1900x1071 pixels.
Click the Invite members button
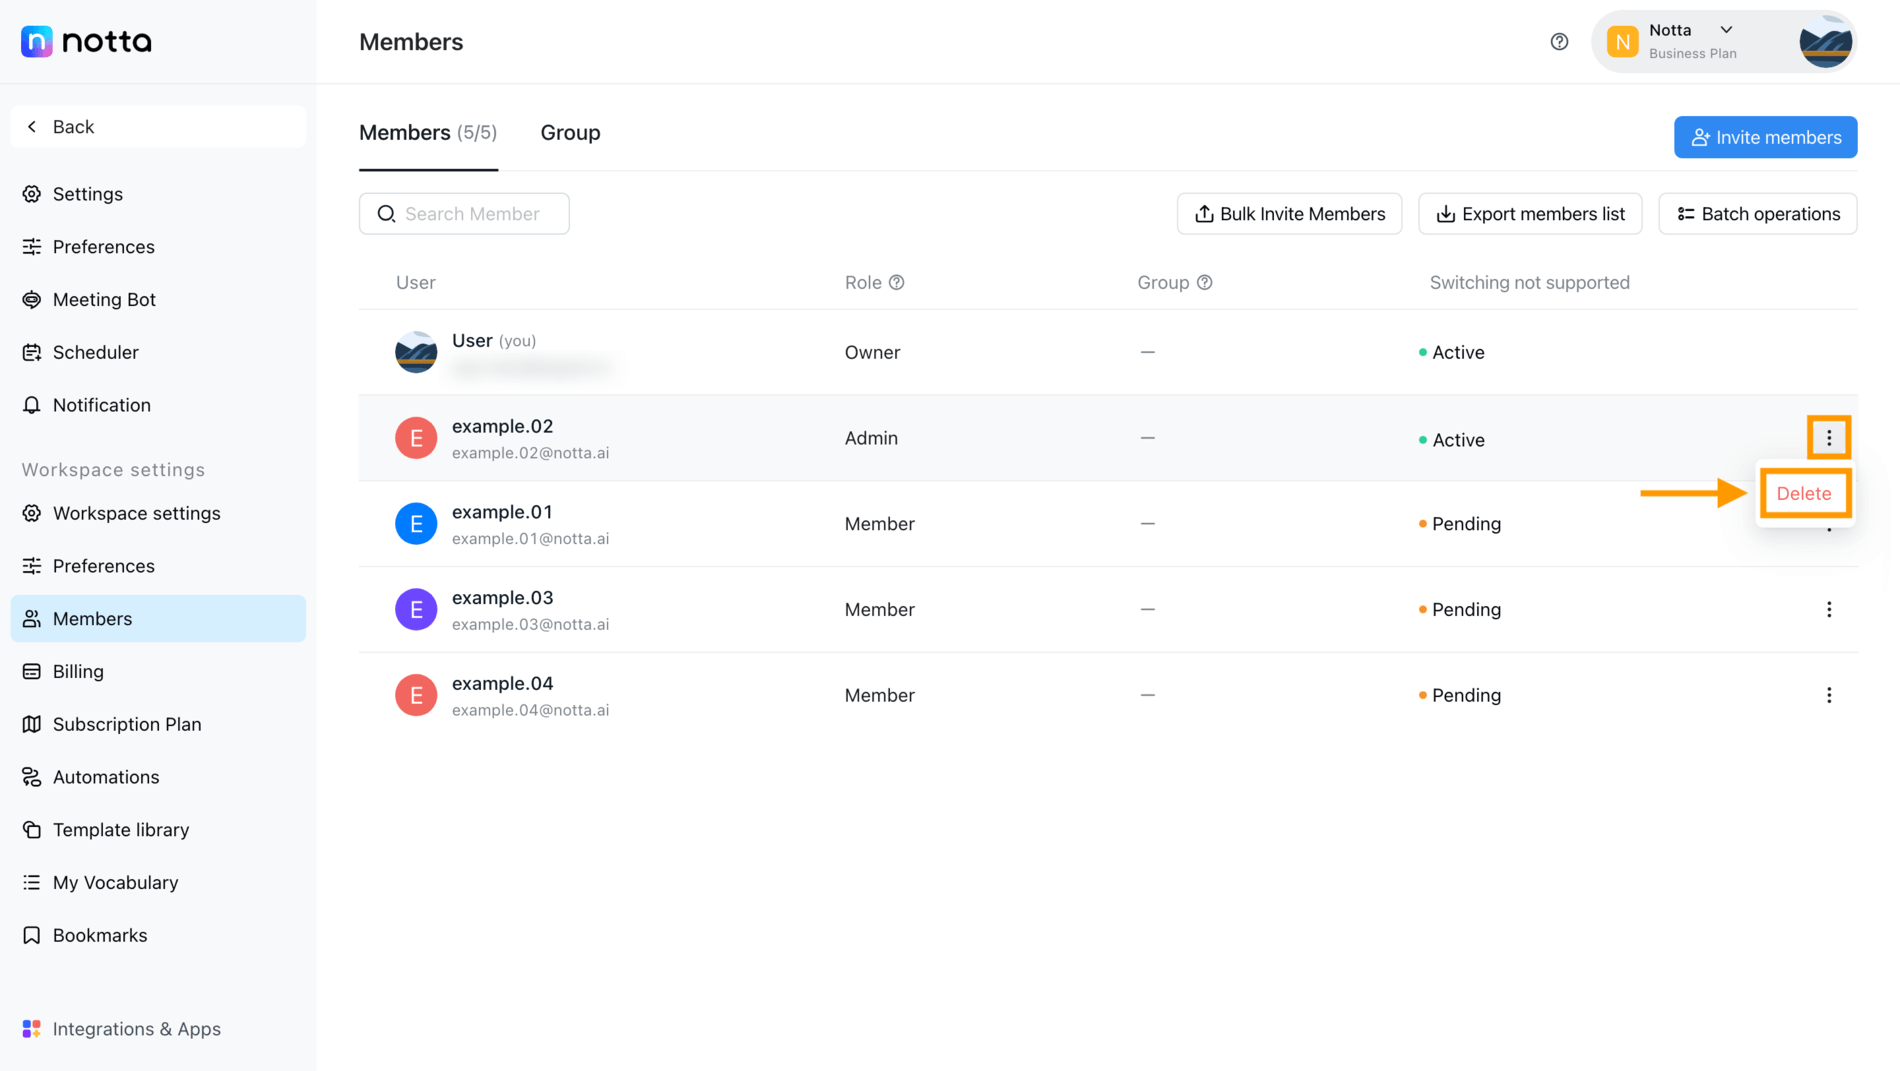[1765, 137]
